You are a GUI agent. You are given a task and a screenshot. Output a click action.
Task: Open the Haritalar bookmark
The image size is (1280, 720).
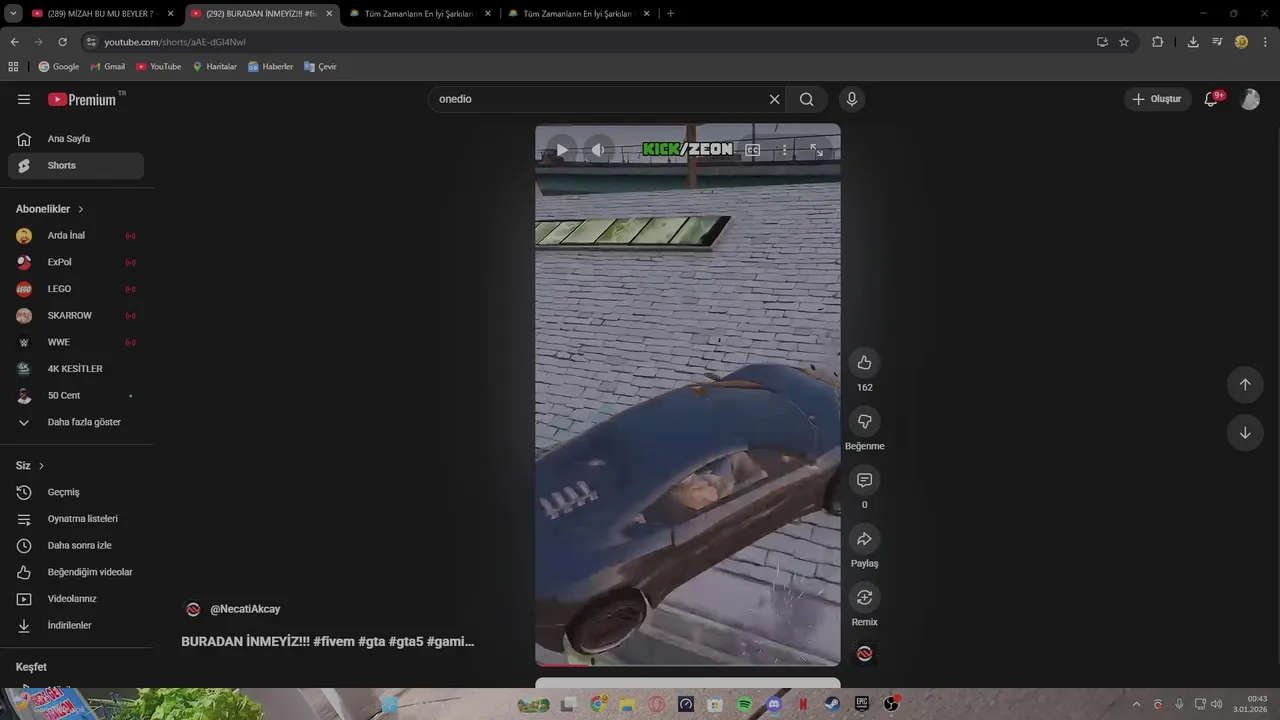(215, 67)
